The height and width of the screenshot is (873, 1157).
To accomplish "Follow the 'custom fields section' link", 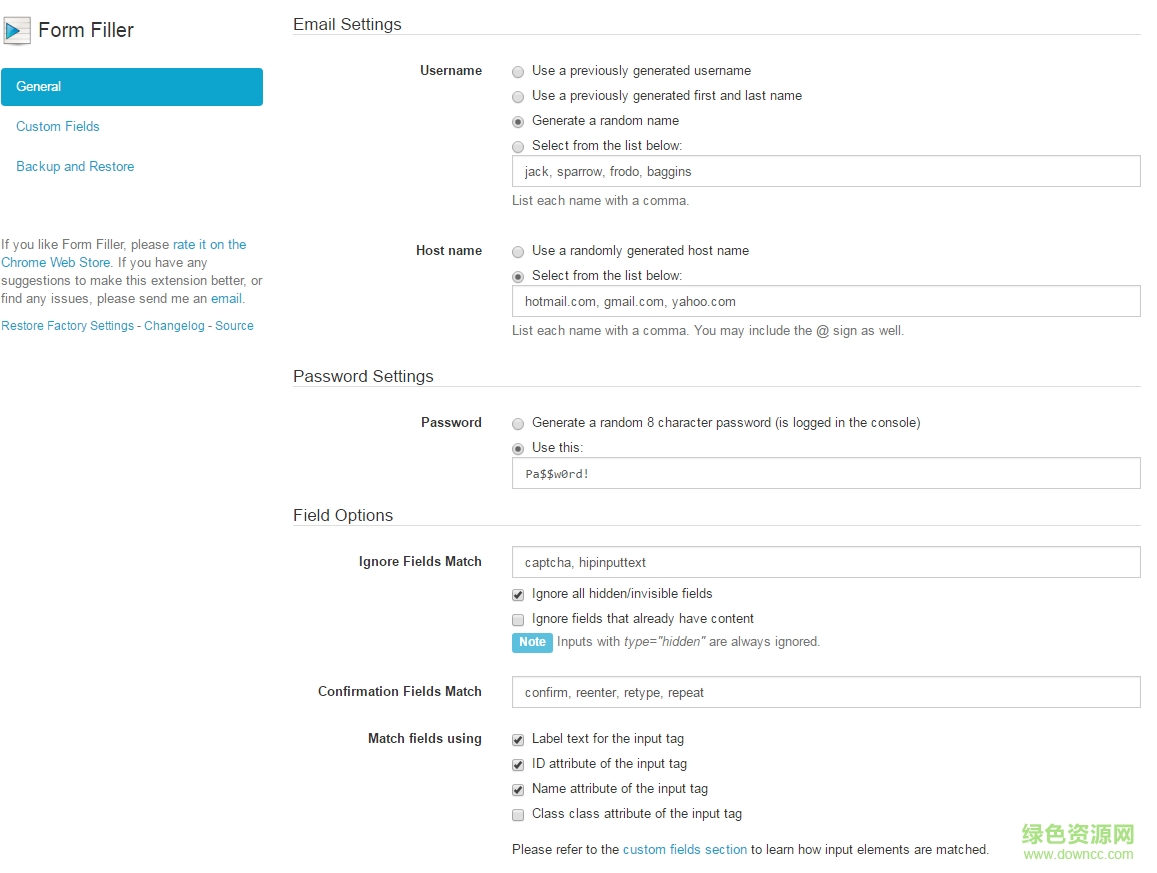I will [x=684, y=849].
